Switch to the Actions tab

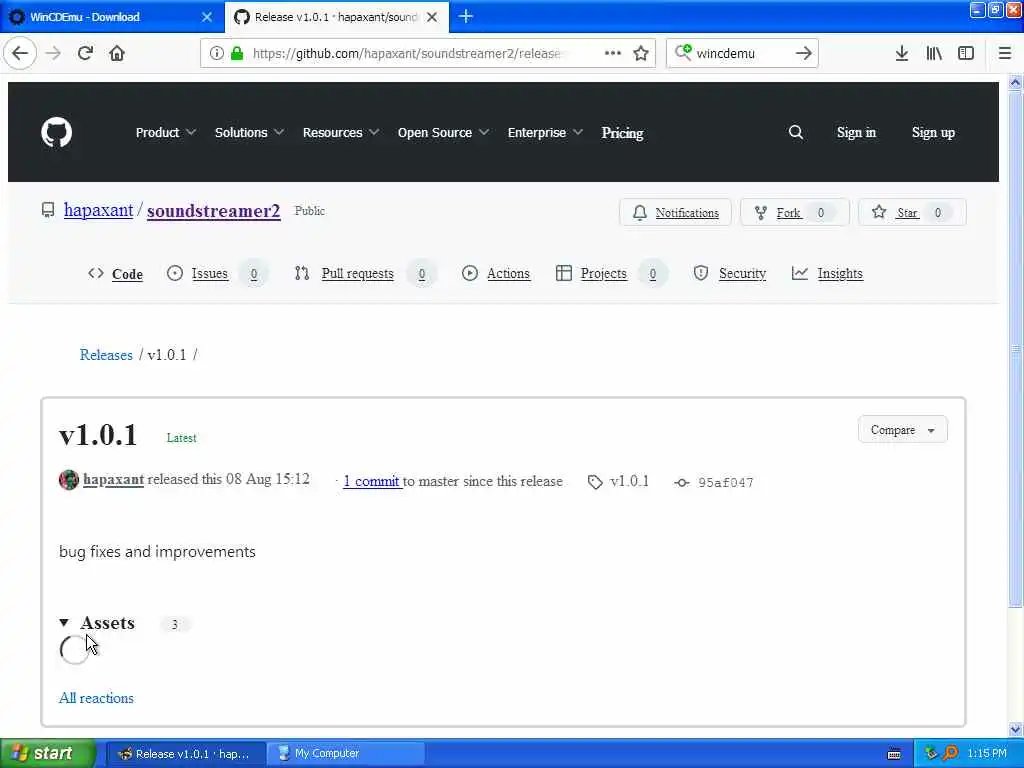click(x=496, y=274)
